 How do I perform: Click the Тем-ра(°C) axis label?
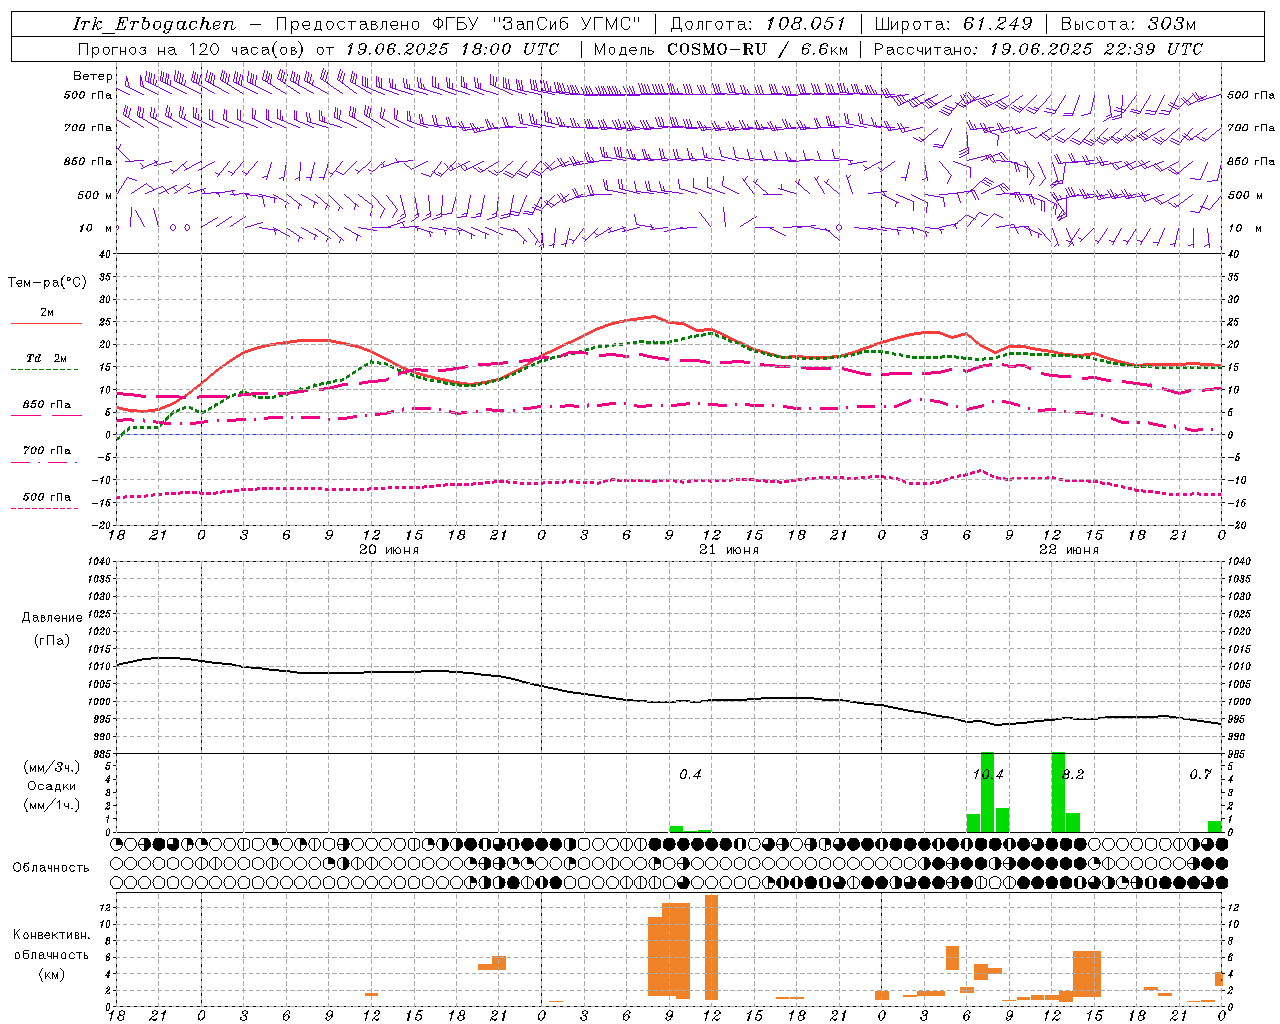[x=47, y=282]
